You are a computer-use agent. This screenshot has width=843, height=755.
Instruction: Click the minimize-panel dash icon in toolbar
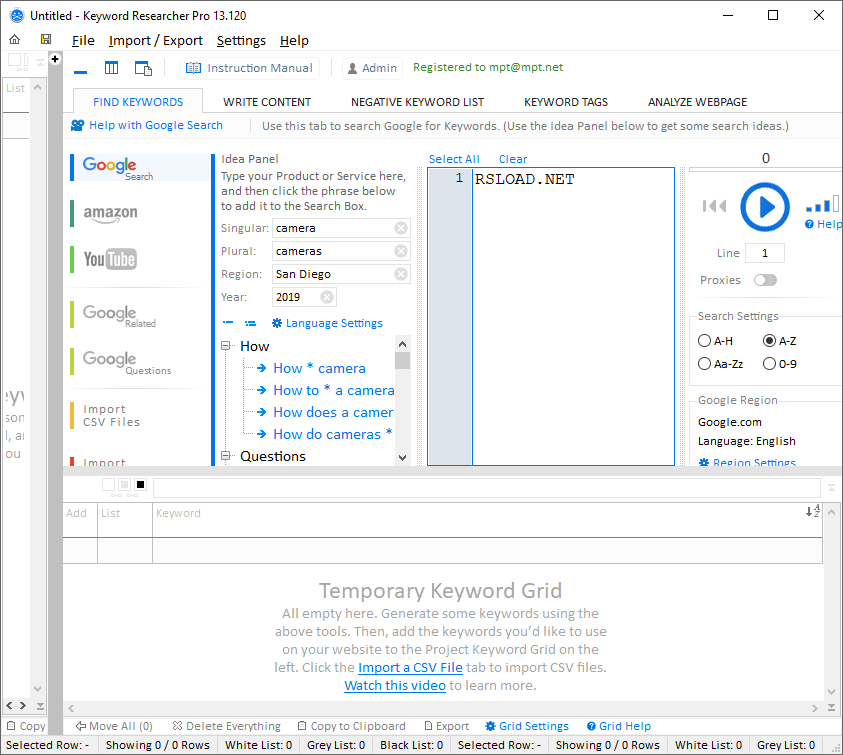coord(81,72)
